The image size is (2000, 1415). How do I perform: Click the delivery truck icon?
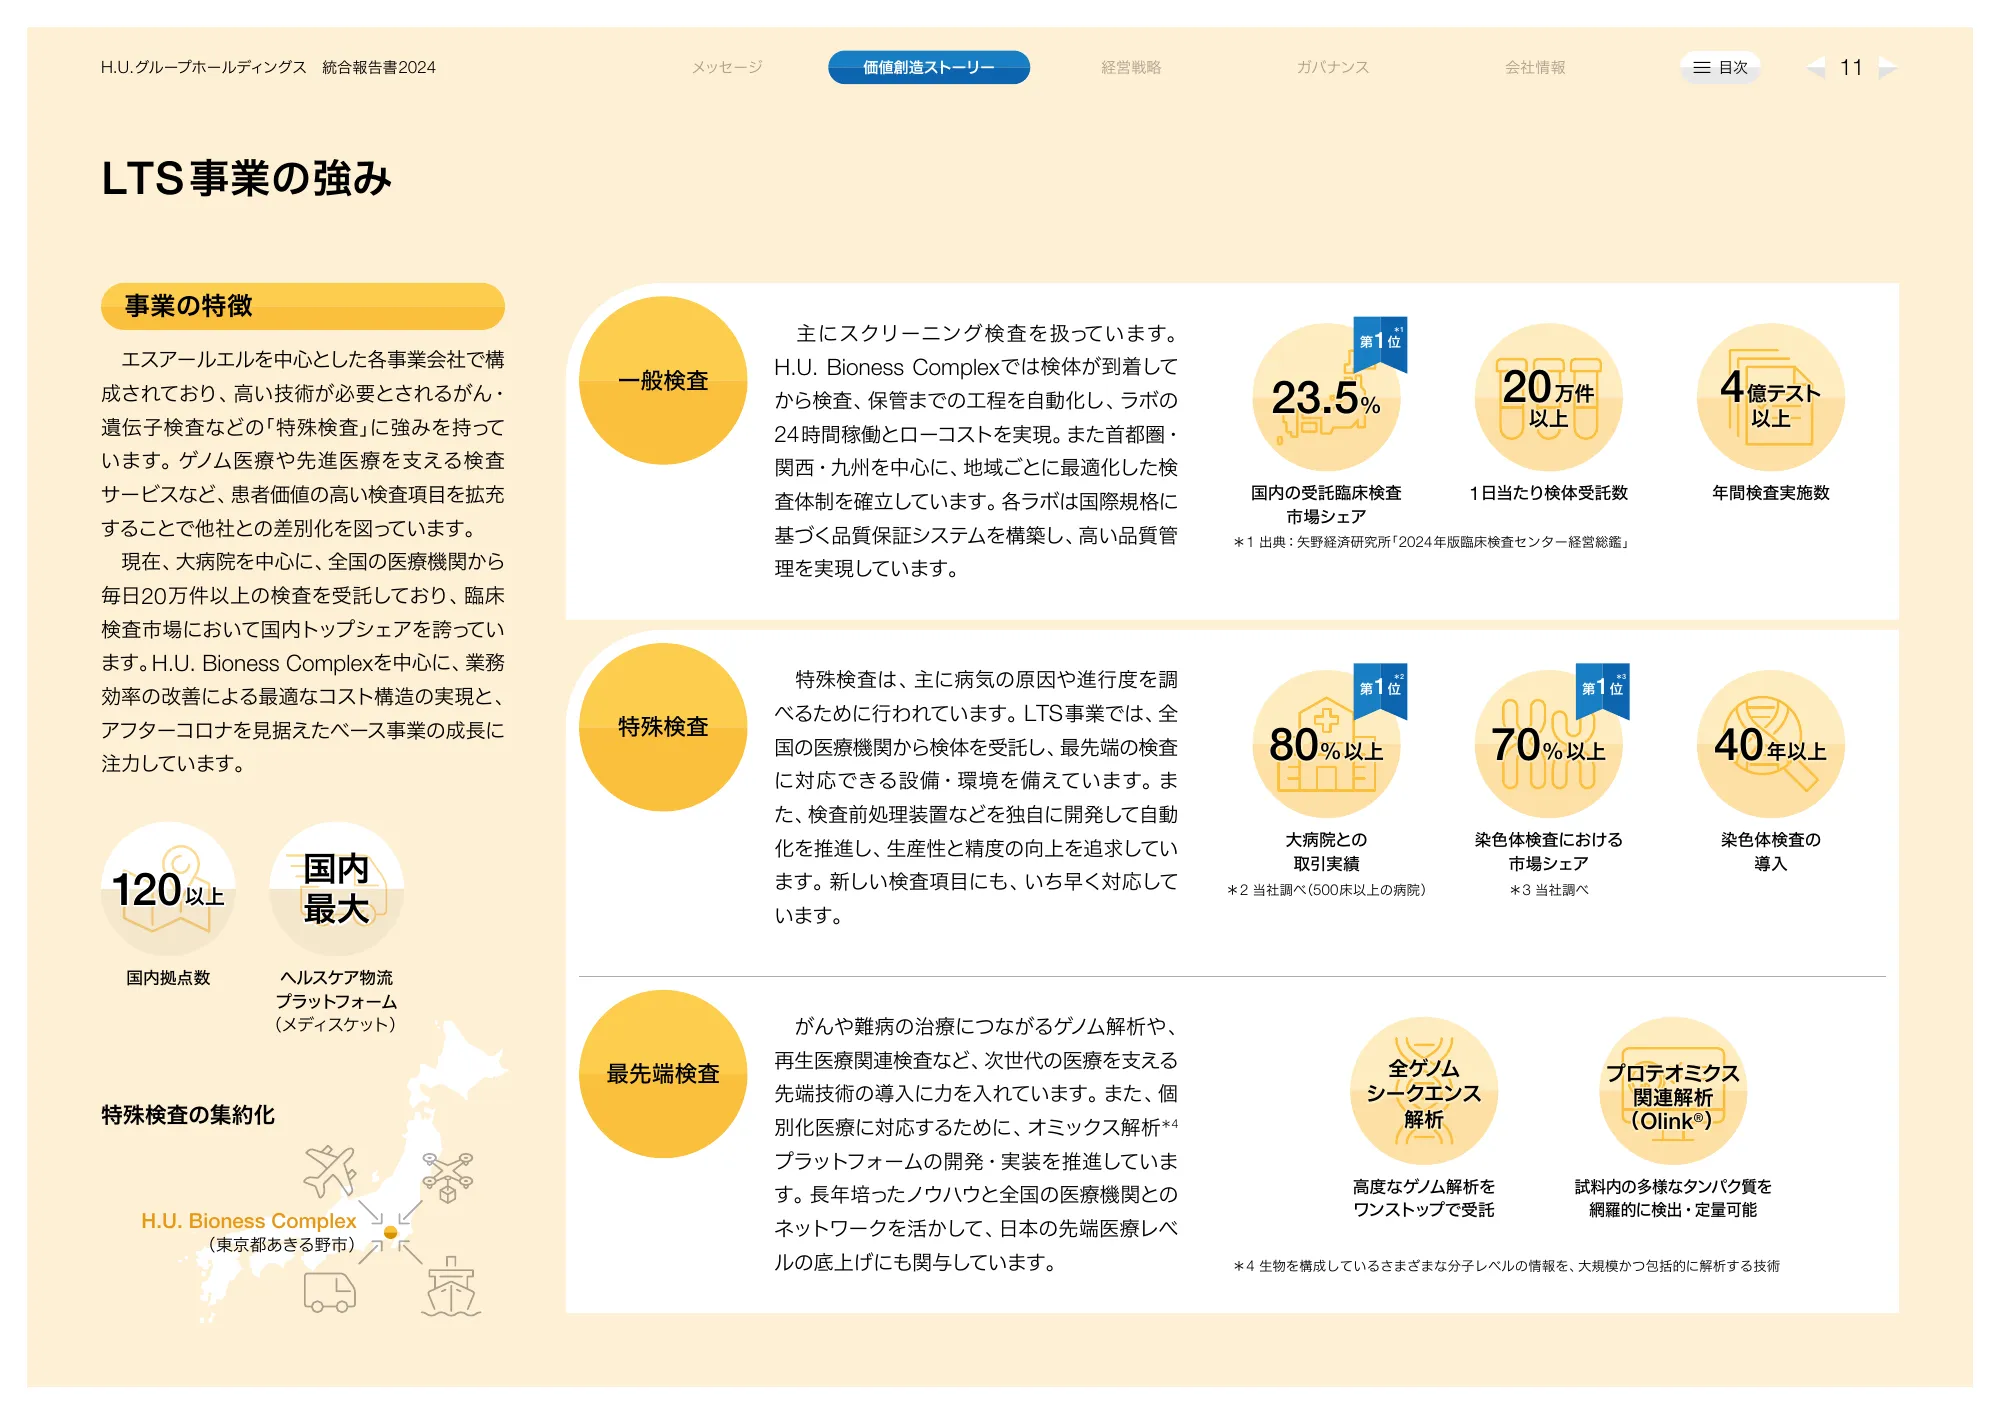coord(329,1292)
